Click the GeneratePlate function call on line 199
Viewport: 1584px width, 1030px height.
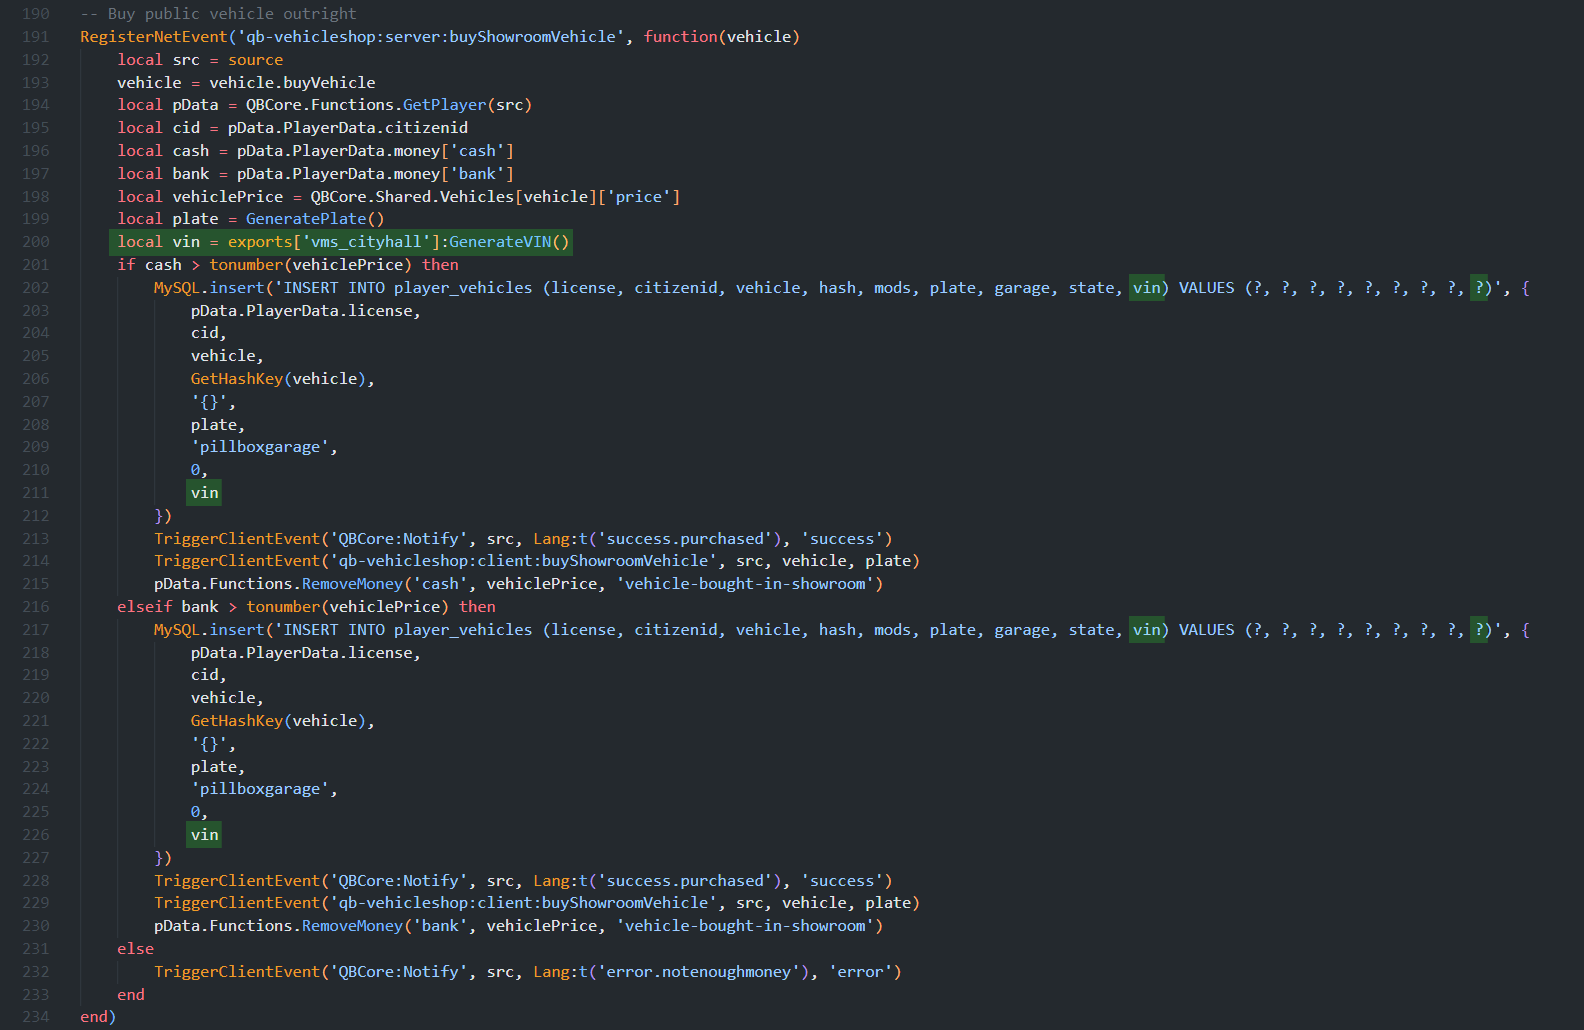(306, 219)
